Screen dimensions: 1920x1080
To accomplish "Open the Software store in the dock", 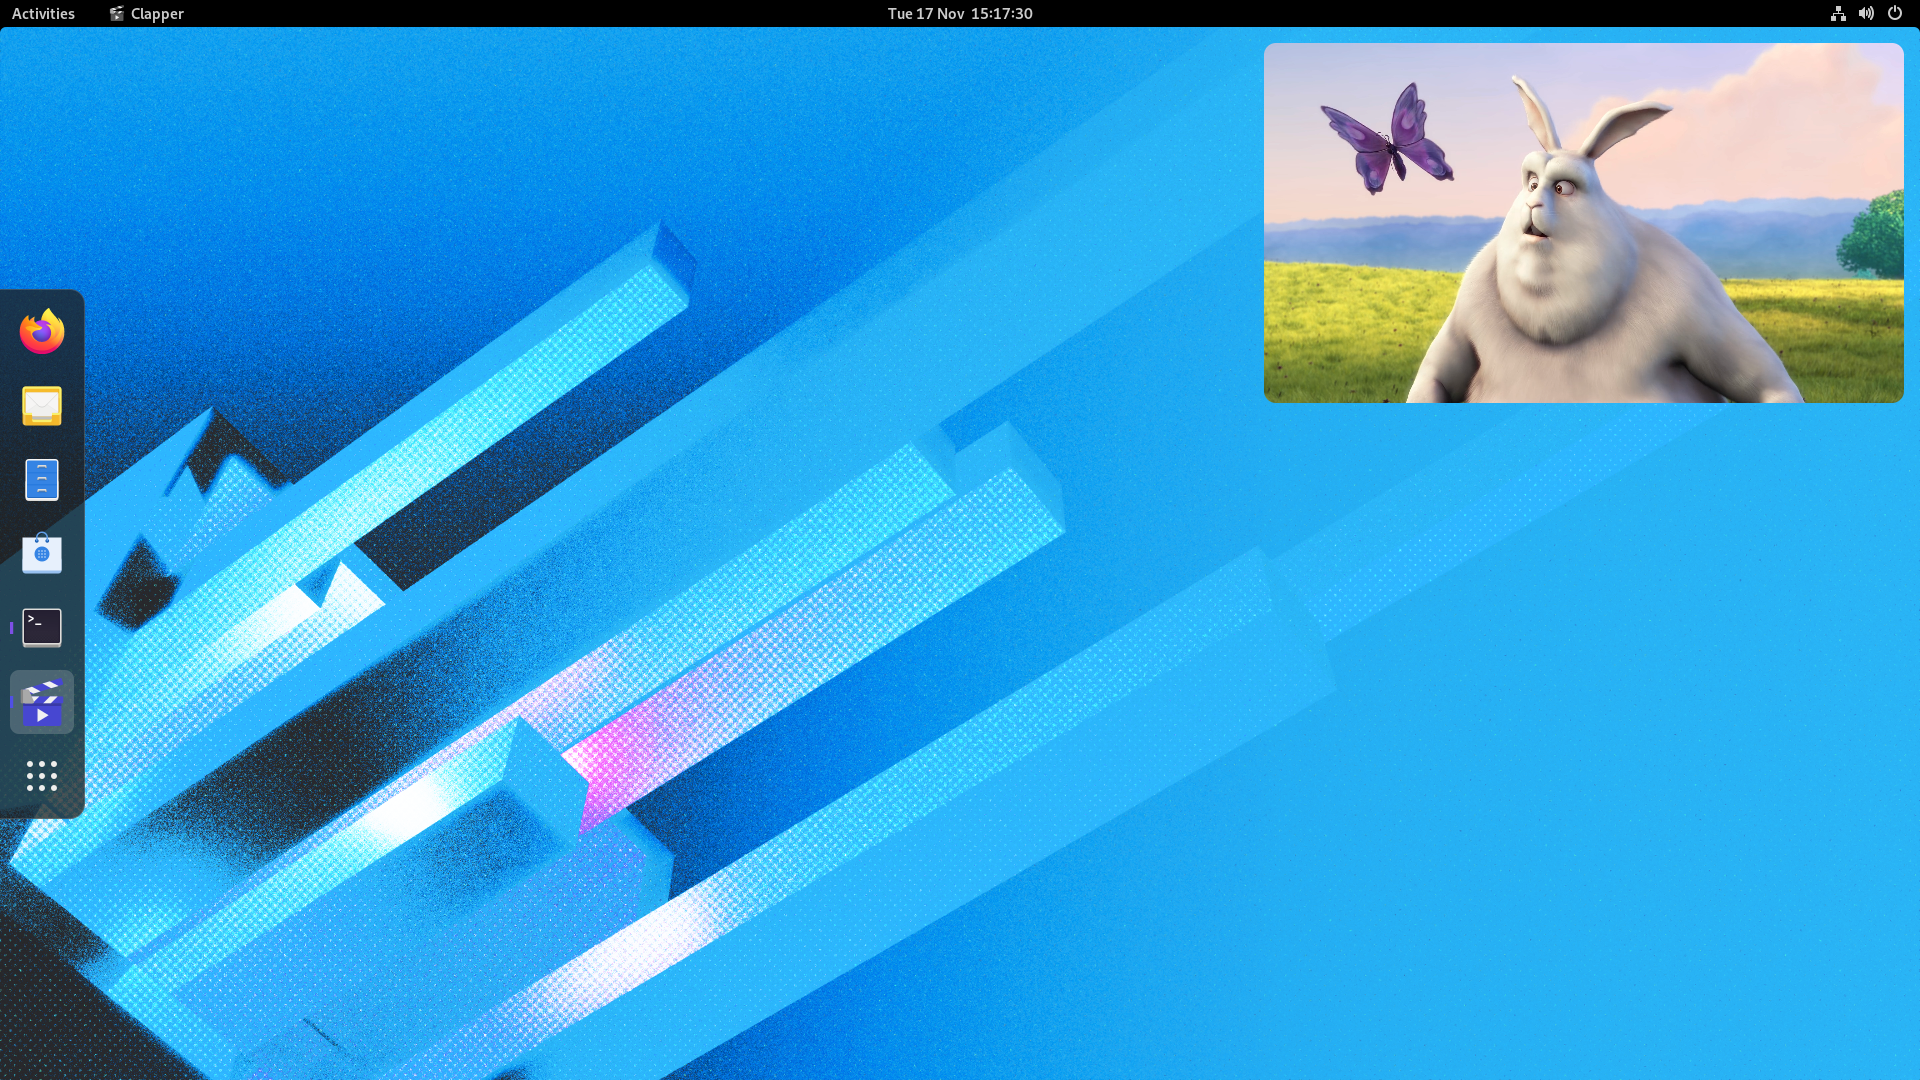I will pyautogui.click(x=42, y=553).
